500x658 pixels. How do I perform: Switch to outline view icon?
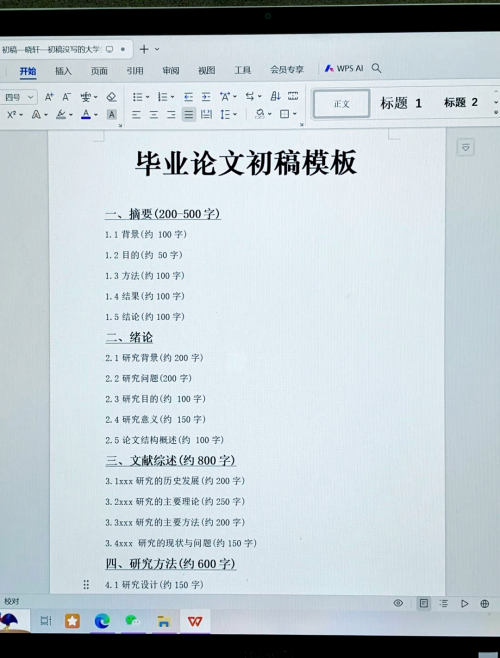click(443, 603)
